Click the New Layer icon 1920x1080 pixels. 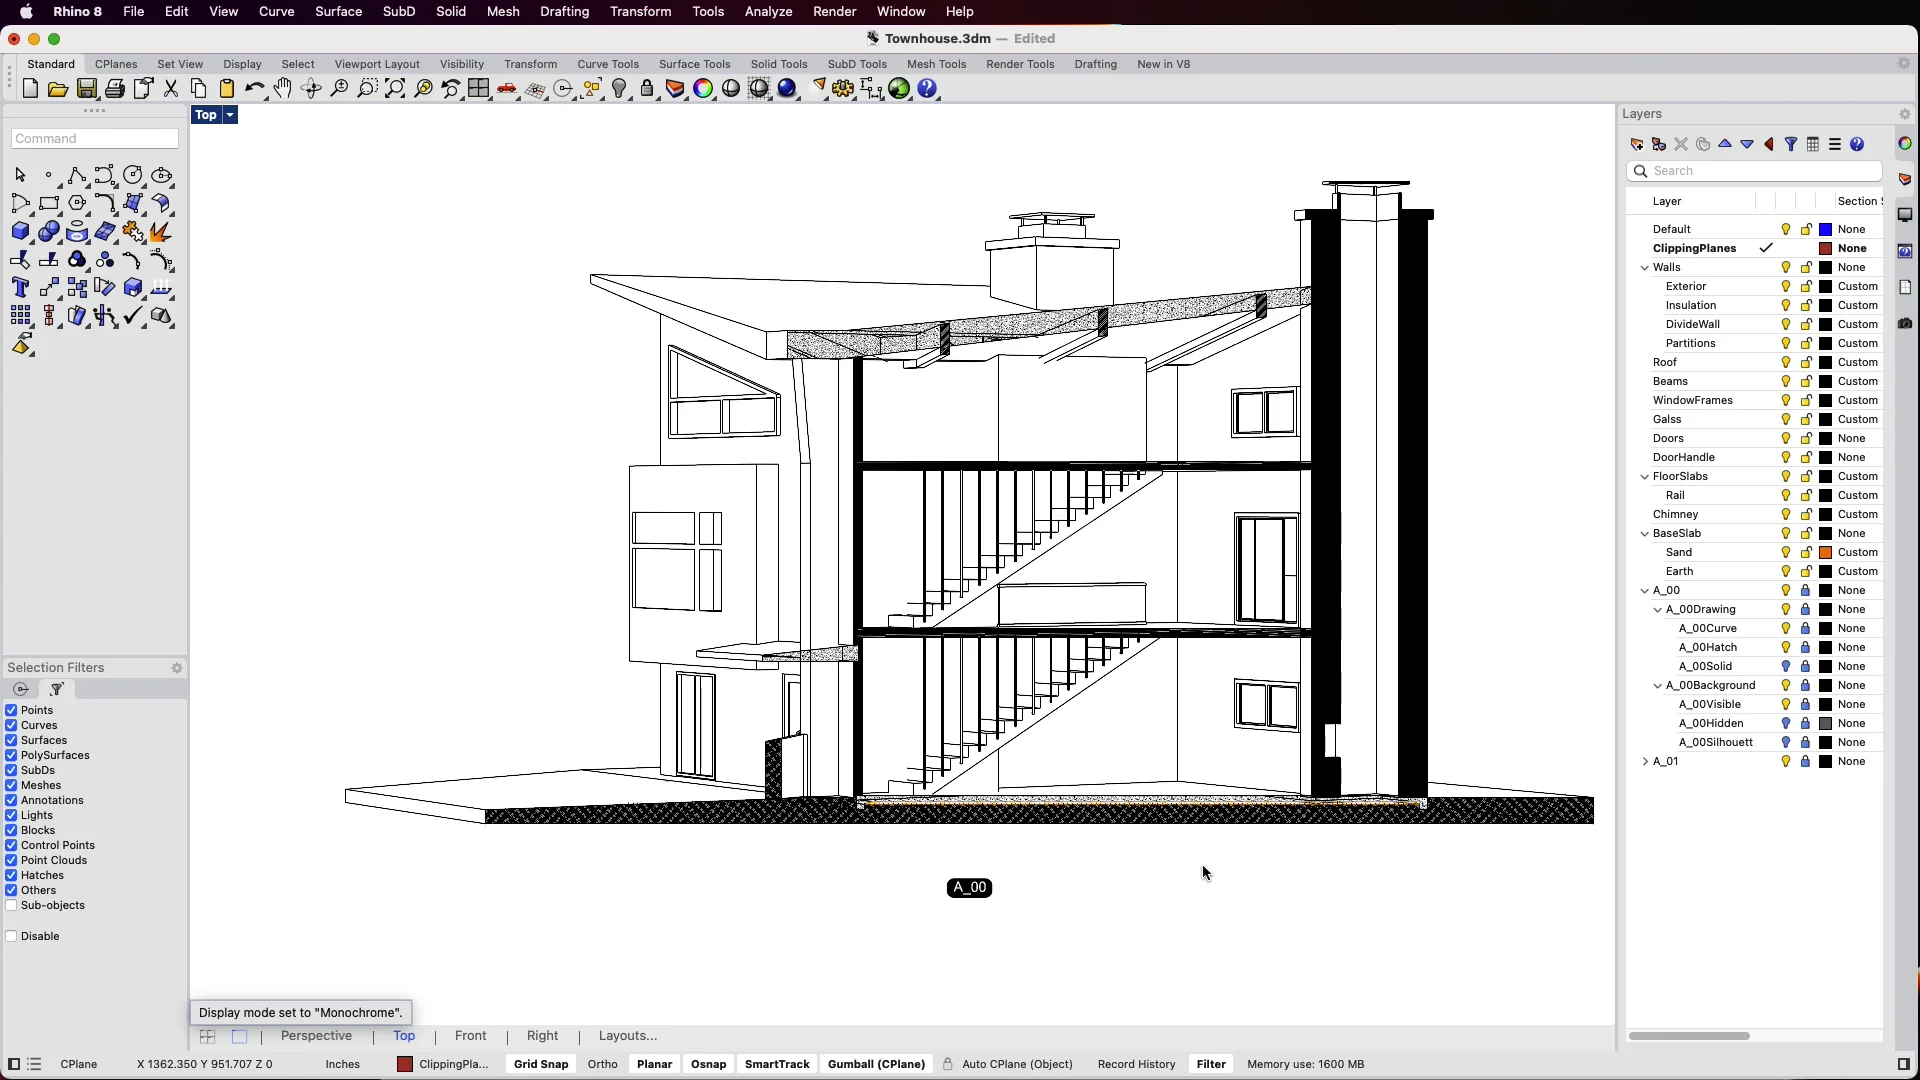(1637, 144)
